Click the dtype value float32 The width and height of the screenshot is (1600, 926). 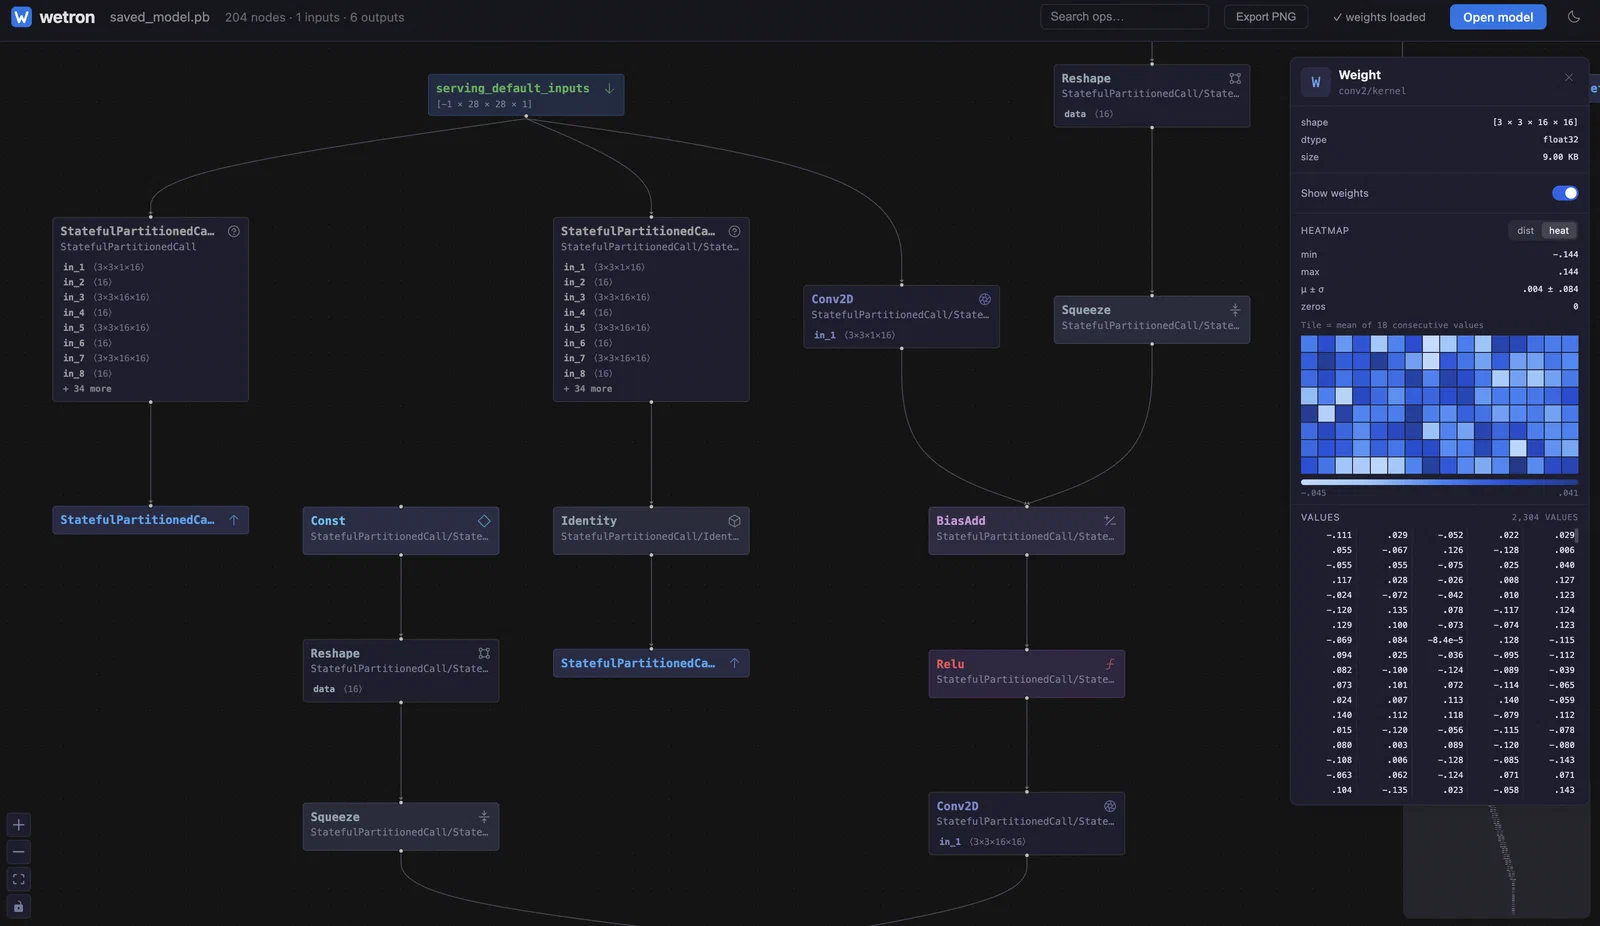[1560, 140]
